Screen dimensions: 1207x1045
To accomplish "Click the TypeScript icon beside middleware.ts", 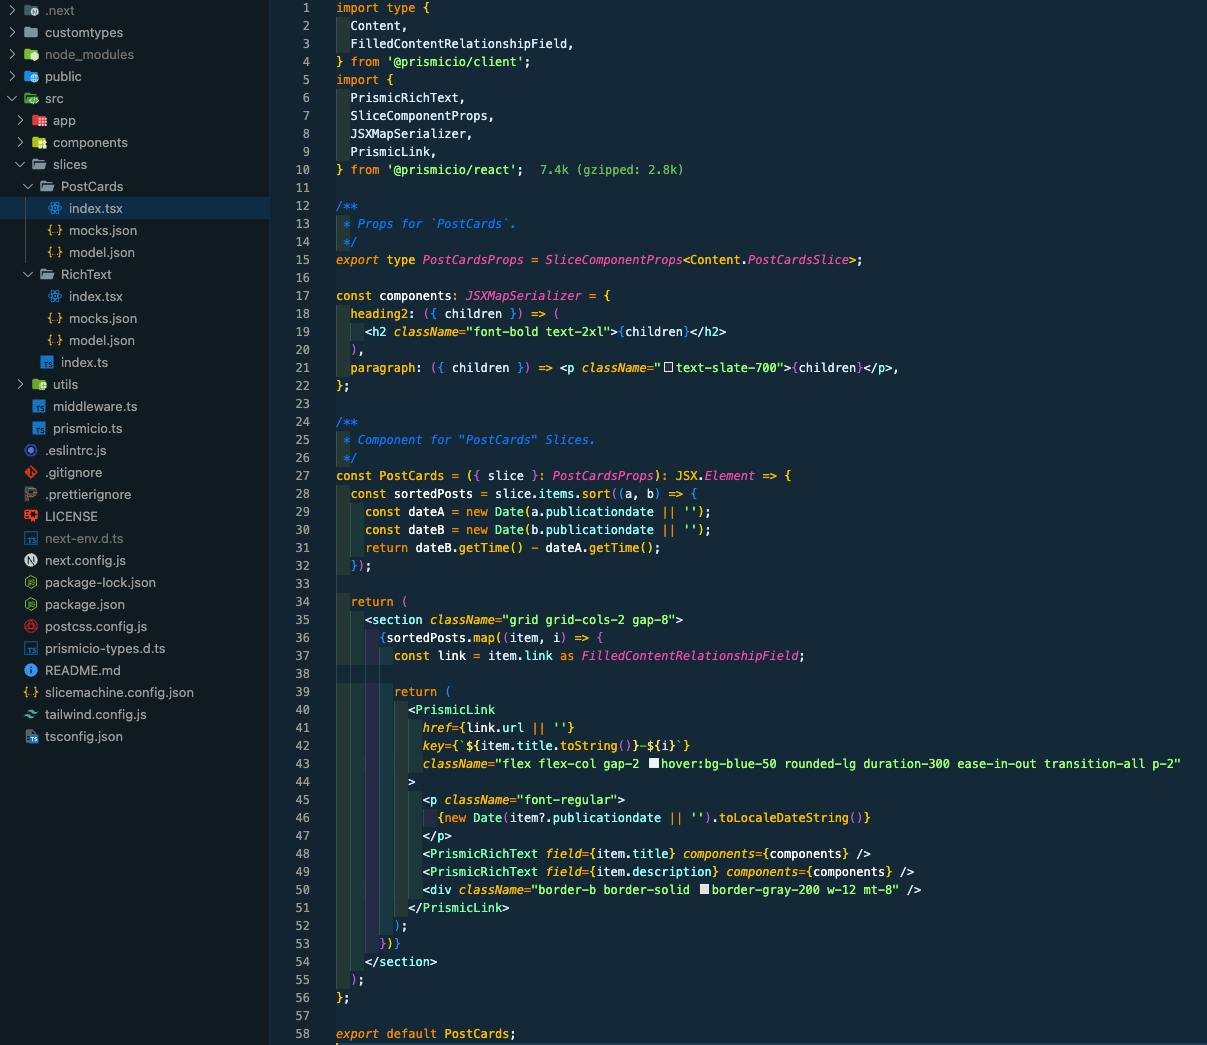I will pos(38,406).
